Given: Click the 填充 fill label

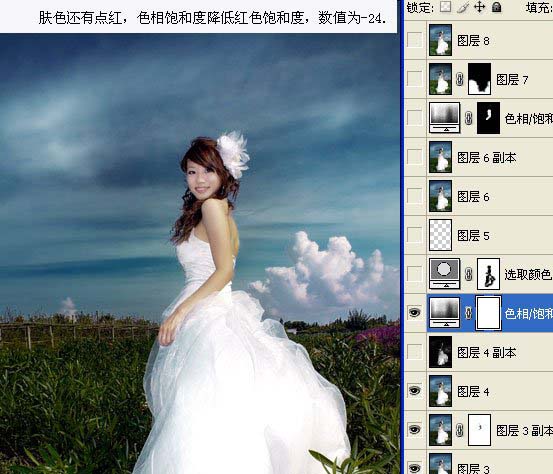Looking at the screenshot, I should [x=539, y=7].
